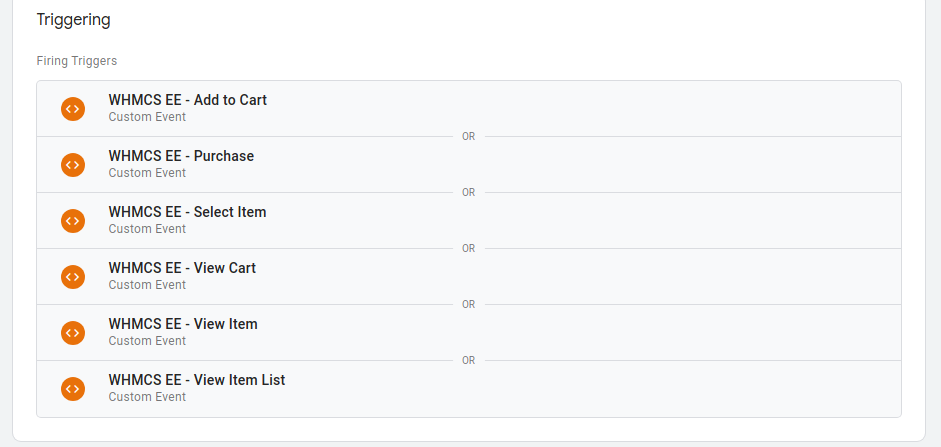The width and height of the screenshot is (941, 447).
Task: Open the WHMCS EE - Purchase trigger
Action: coord(181,156)
